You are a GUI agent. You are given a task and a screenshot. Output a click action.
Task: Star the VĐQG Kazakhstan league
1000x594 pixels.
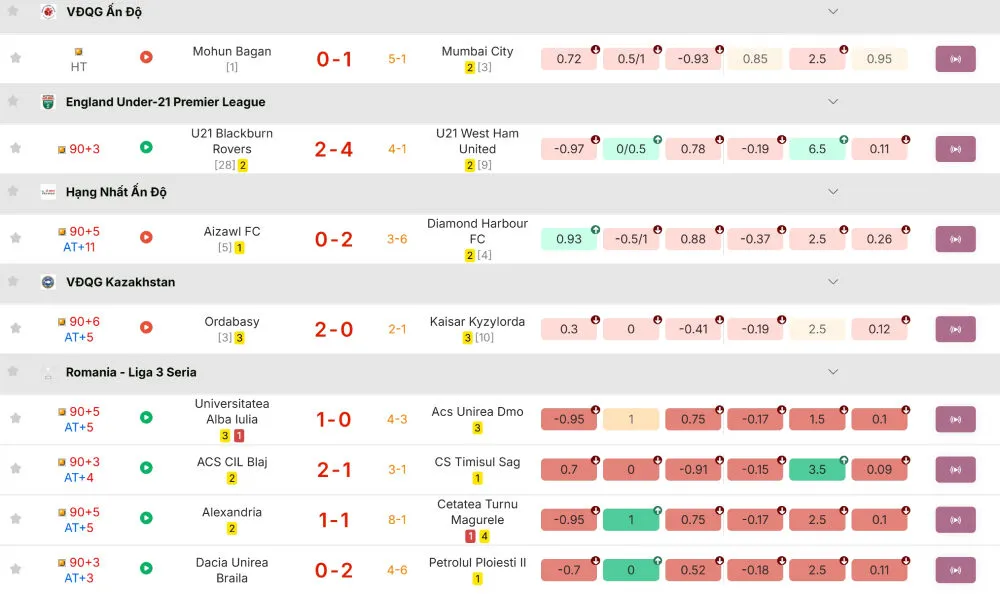click(x=13, y=282)
